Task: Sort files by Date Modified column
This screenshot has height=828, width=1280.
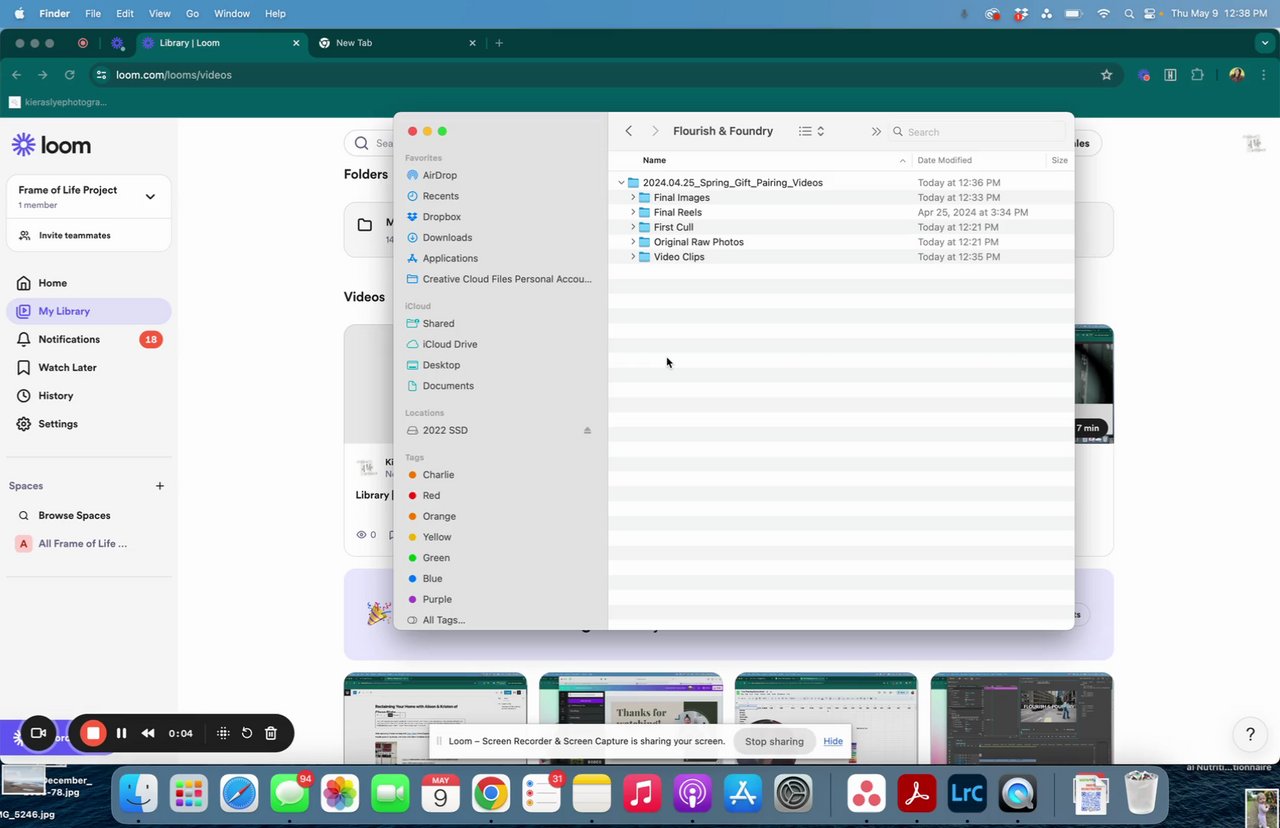Action: (x=944, y=160)
